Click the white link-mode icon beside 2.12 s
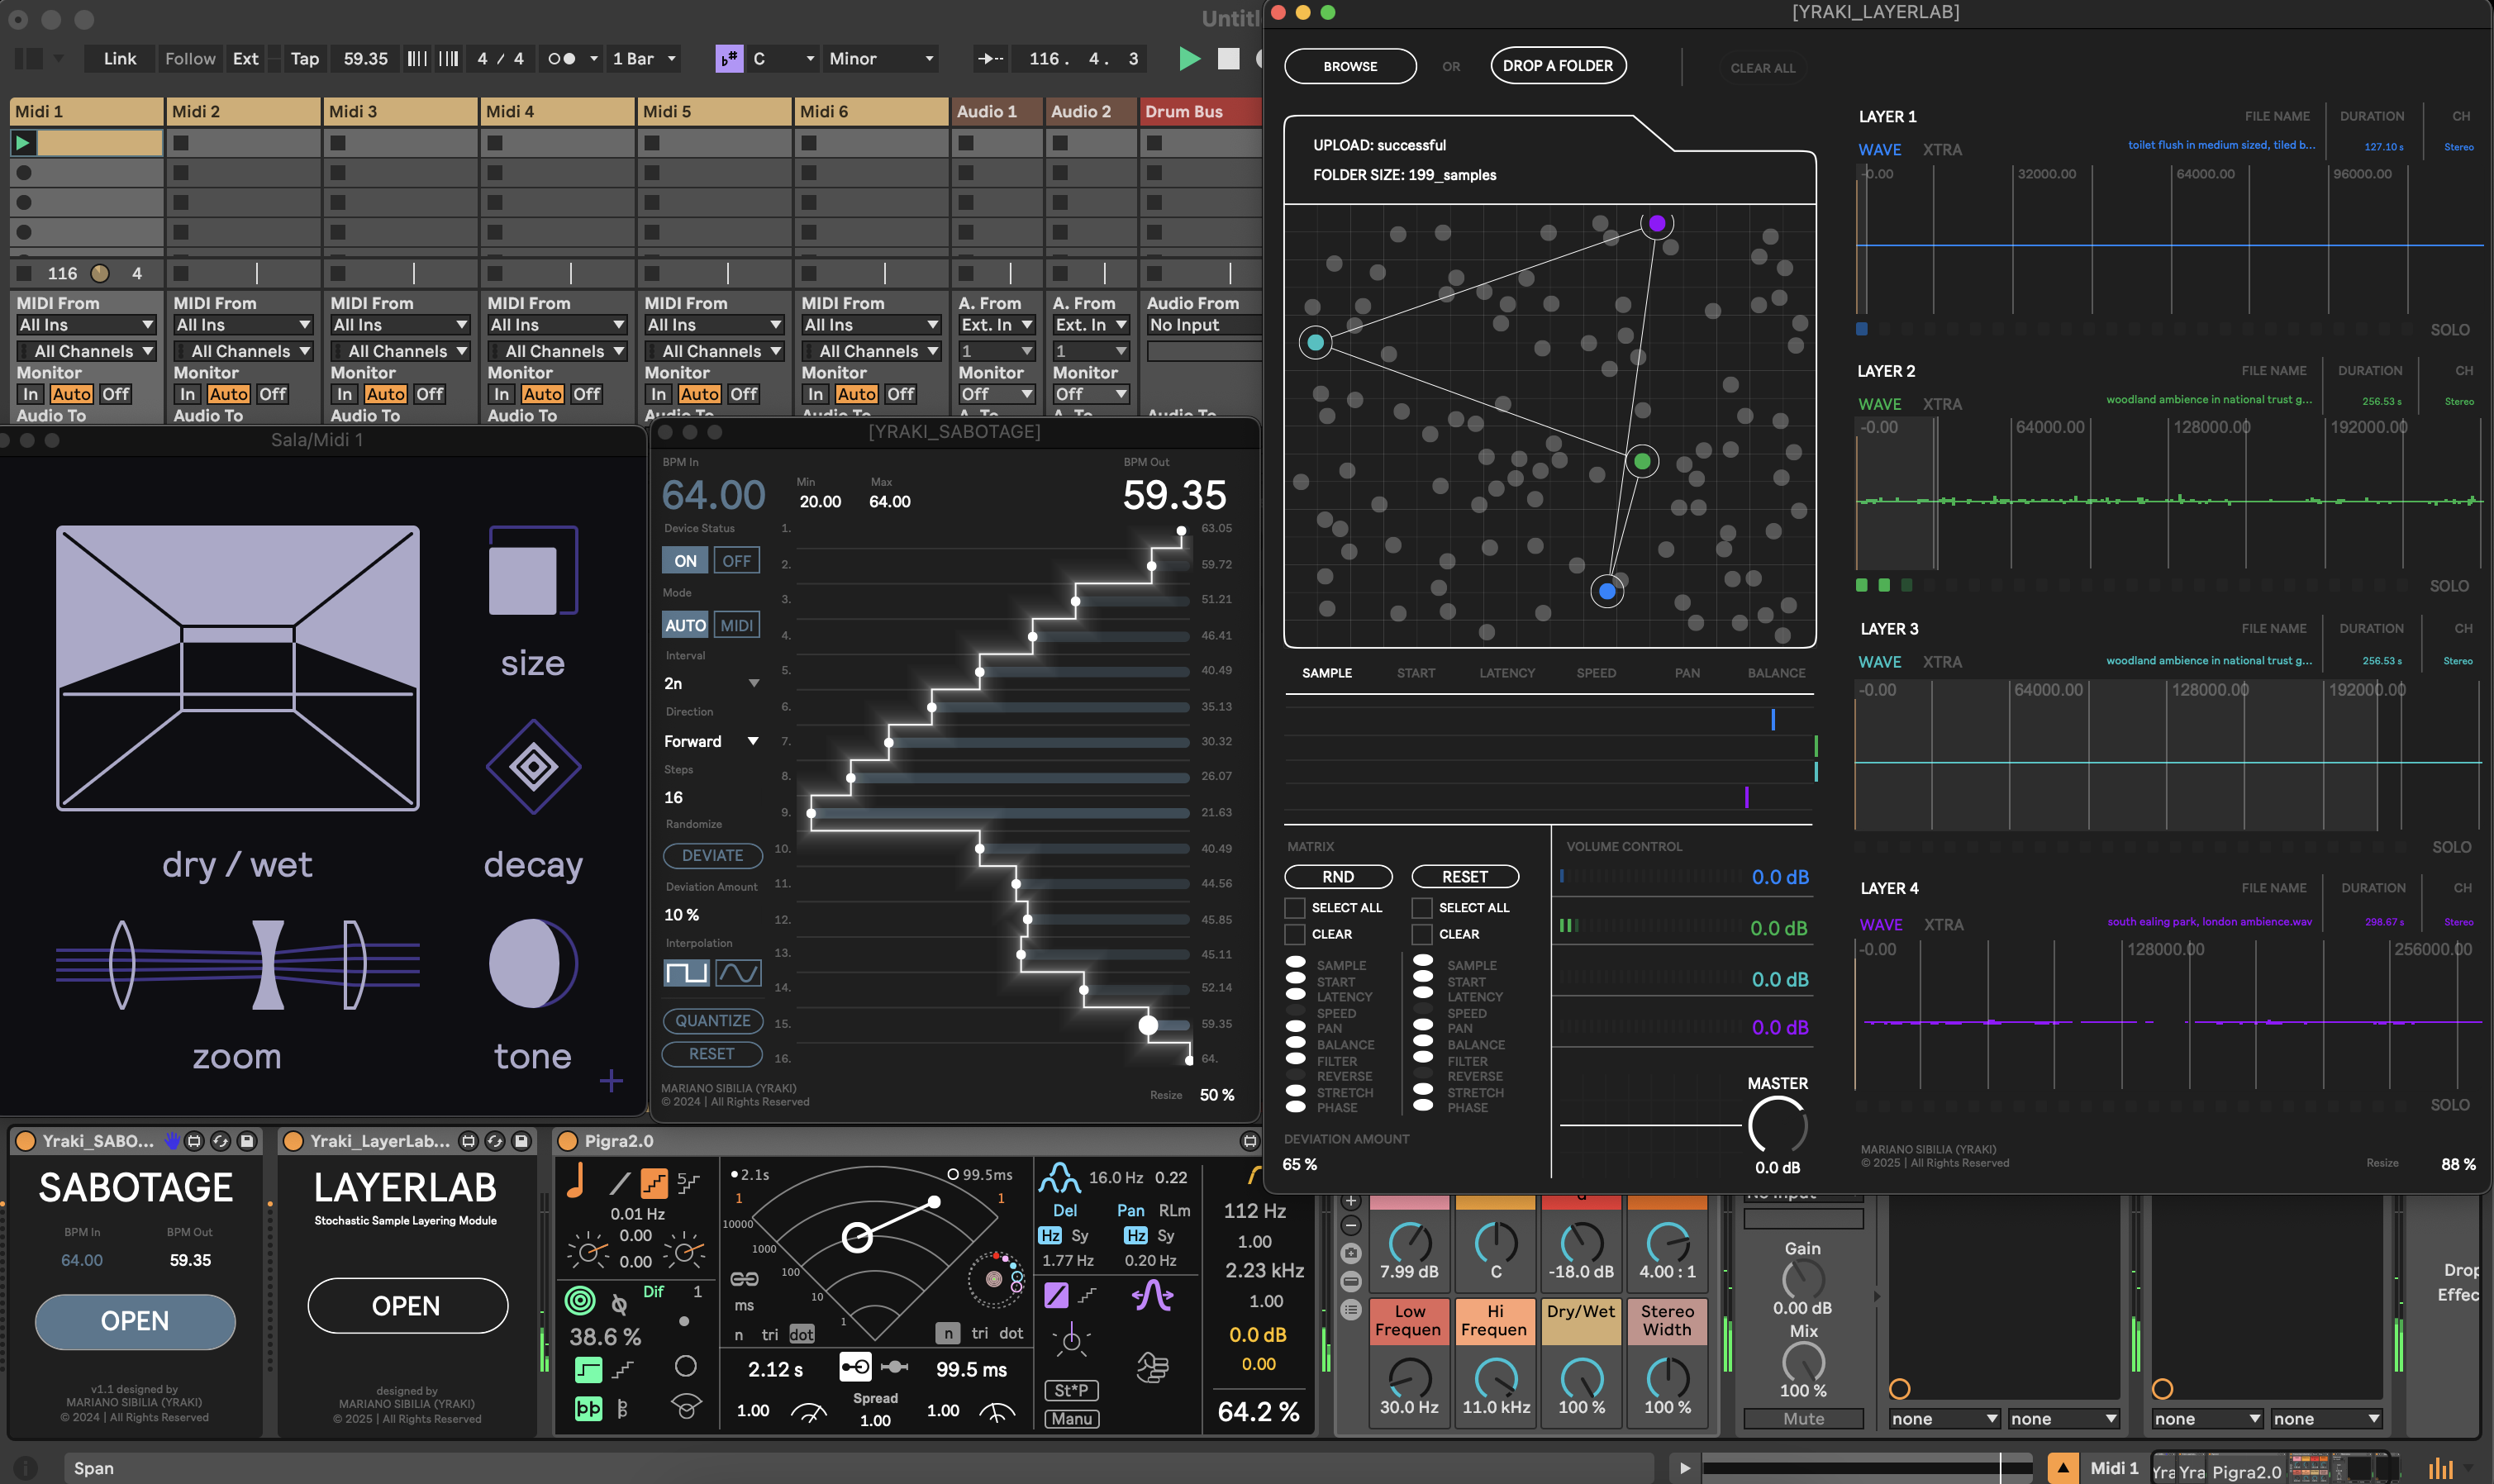The width and height of the screenshot is (2494, 1484). click(855, 1367)
